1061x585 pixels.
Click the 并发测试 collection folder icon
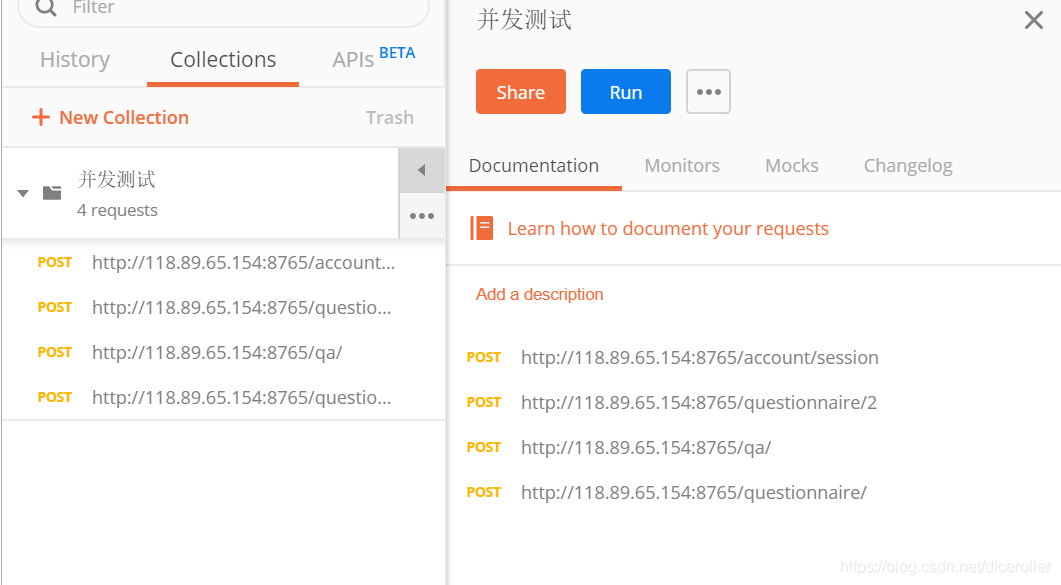click(52, 193)
